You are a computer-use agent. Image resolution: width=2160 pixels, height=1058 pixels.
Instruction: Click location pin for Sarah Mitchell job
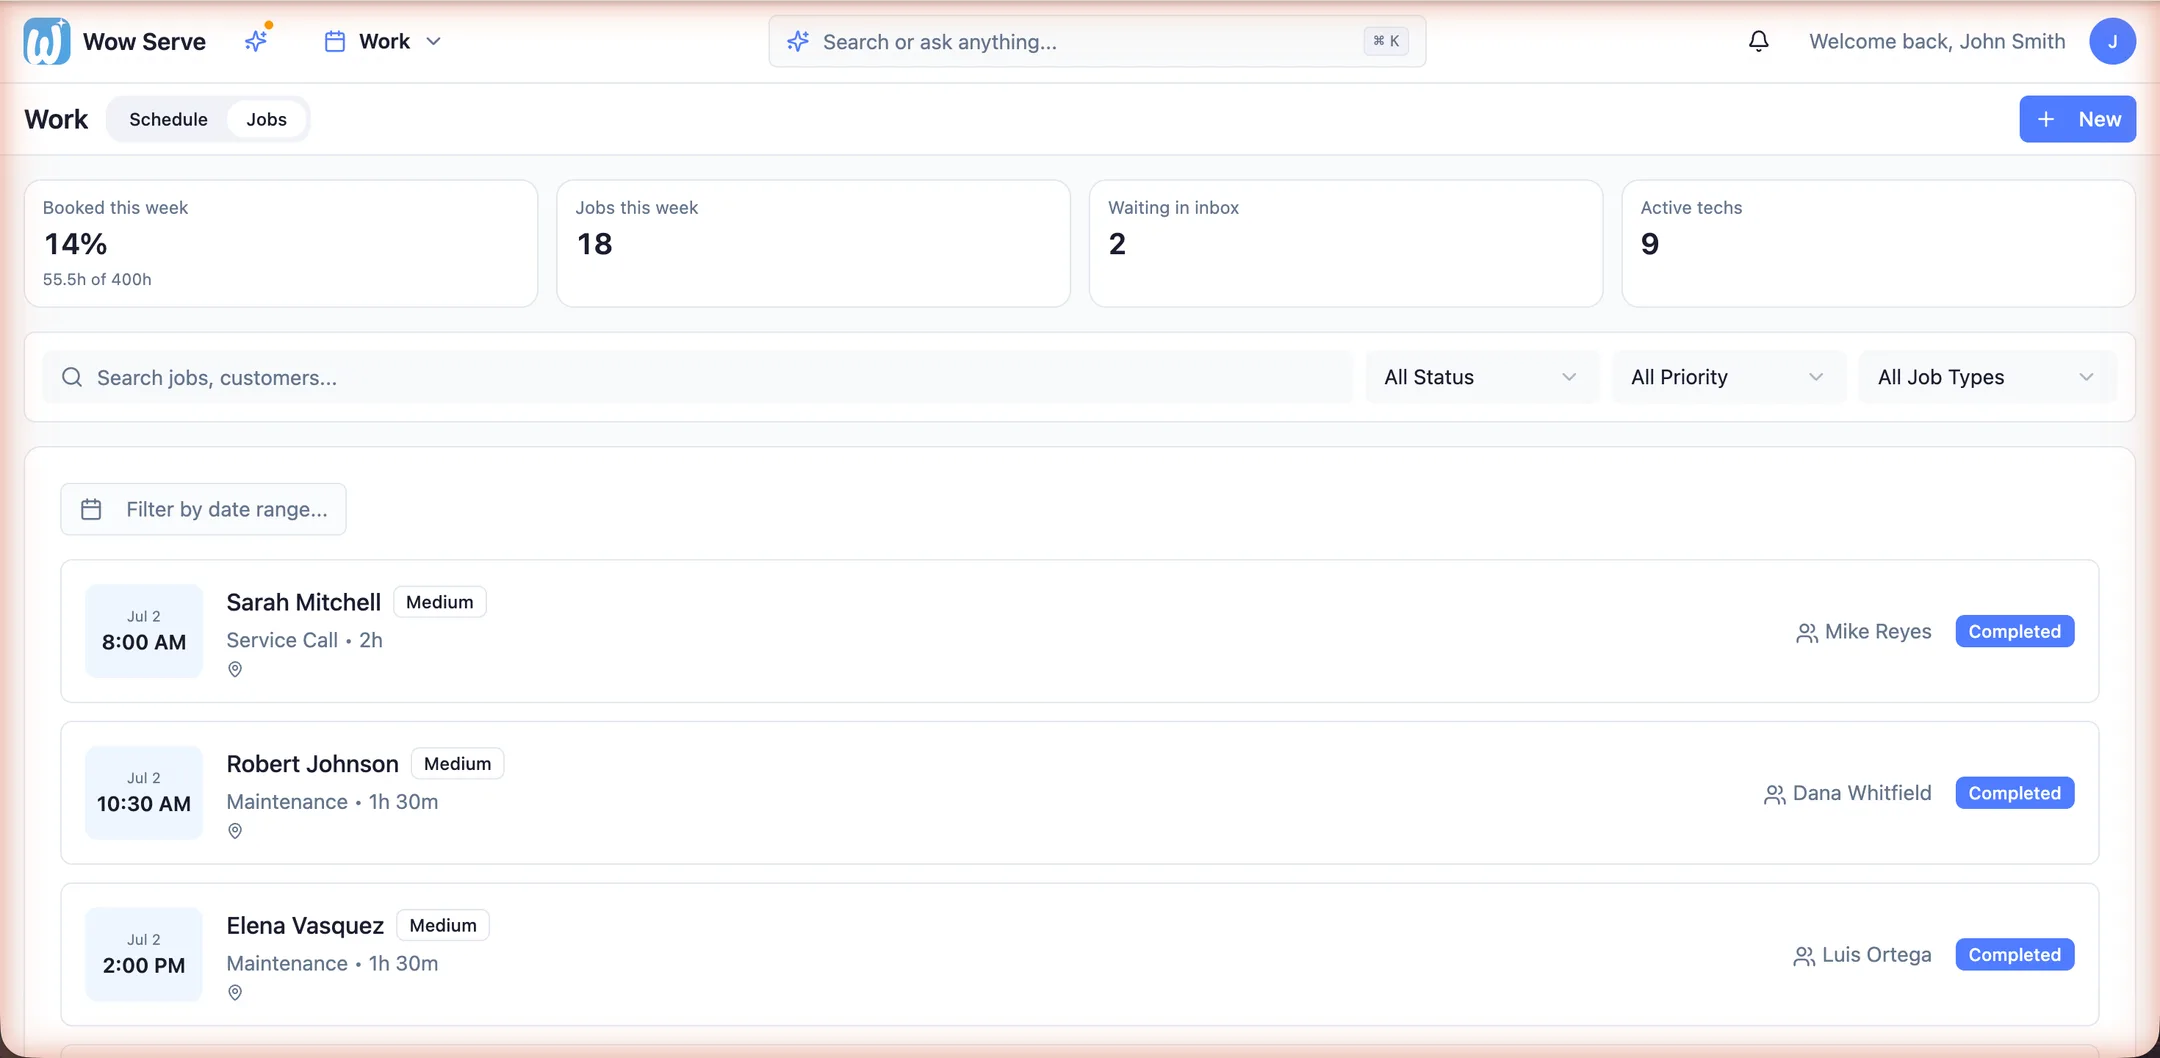235,669
